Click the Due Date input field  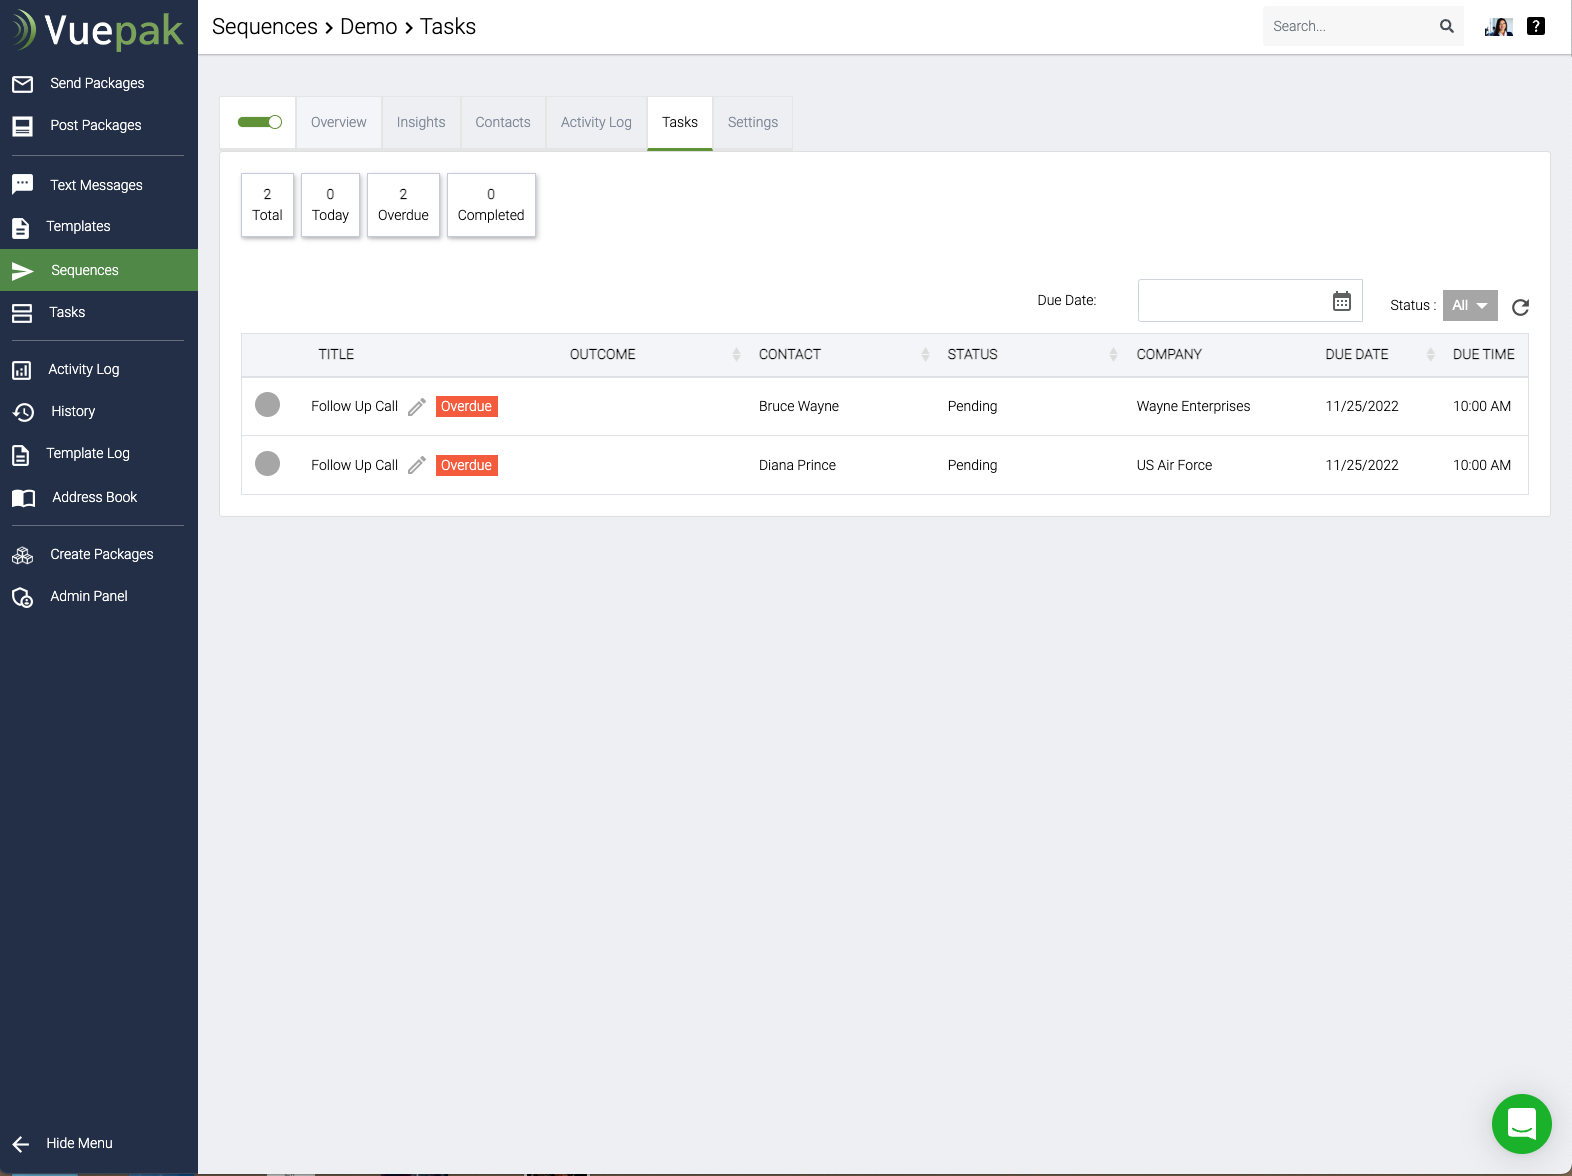click(x=1232, y=301)
